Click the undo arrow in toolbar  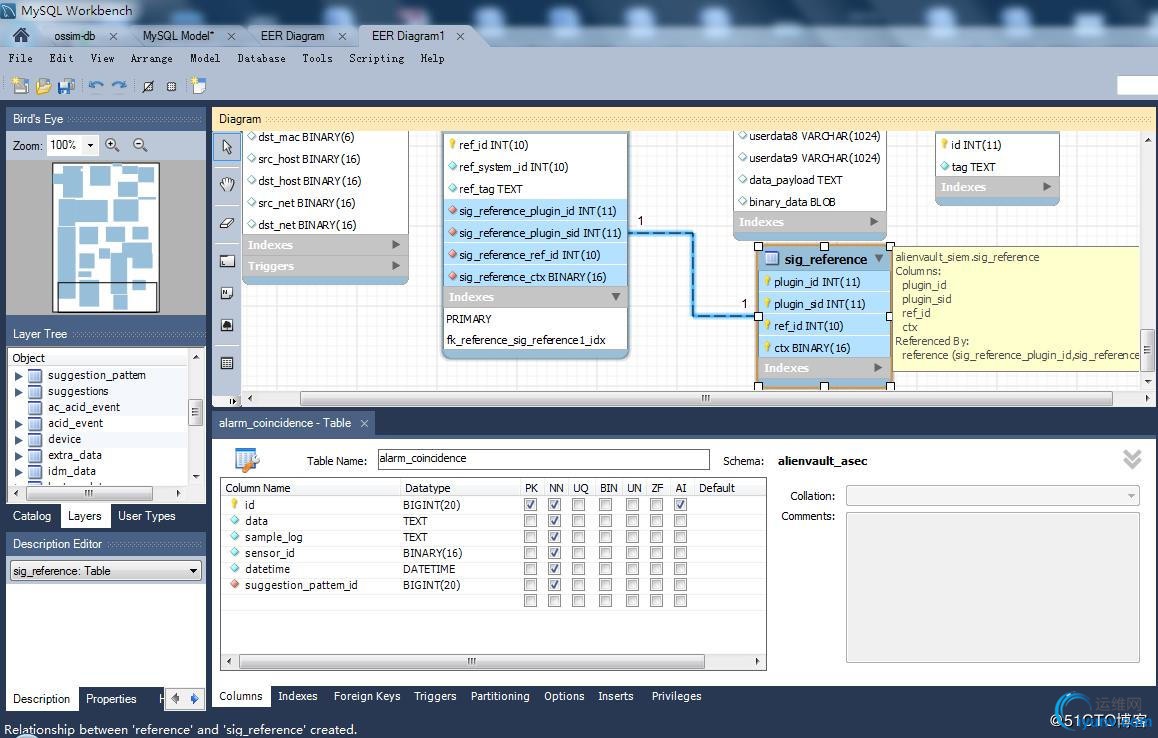96,87
